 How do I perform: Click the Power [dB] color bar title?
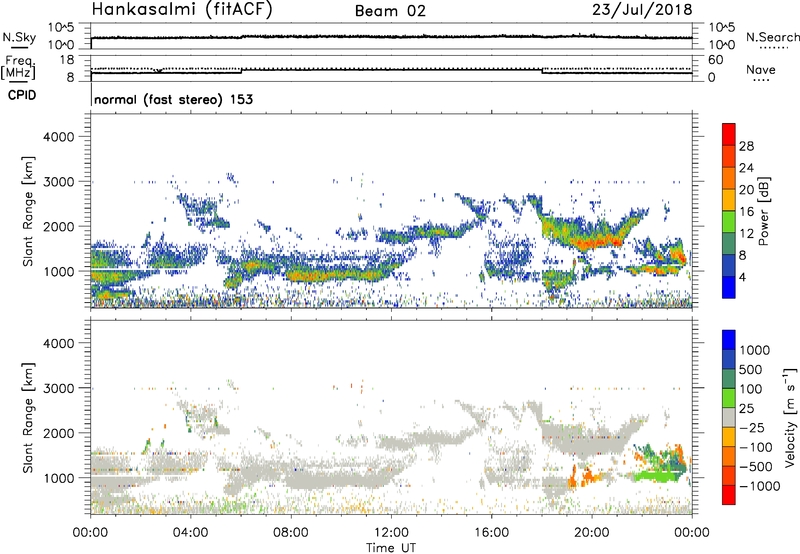coord(763,211)
